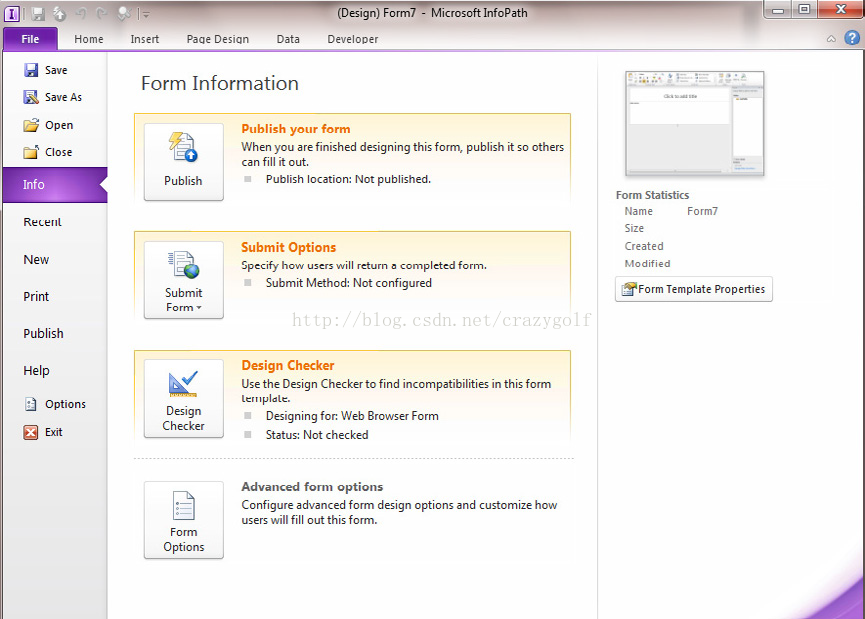This screenshot has width=865, height=619.
Task: Click 'Submit Method: Not configured' text
Action: 349,283
